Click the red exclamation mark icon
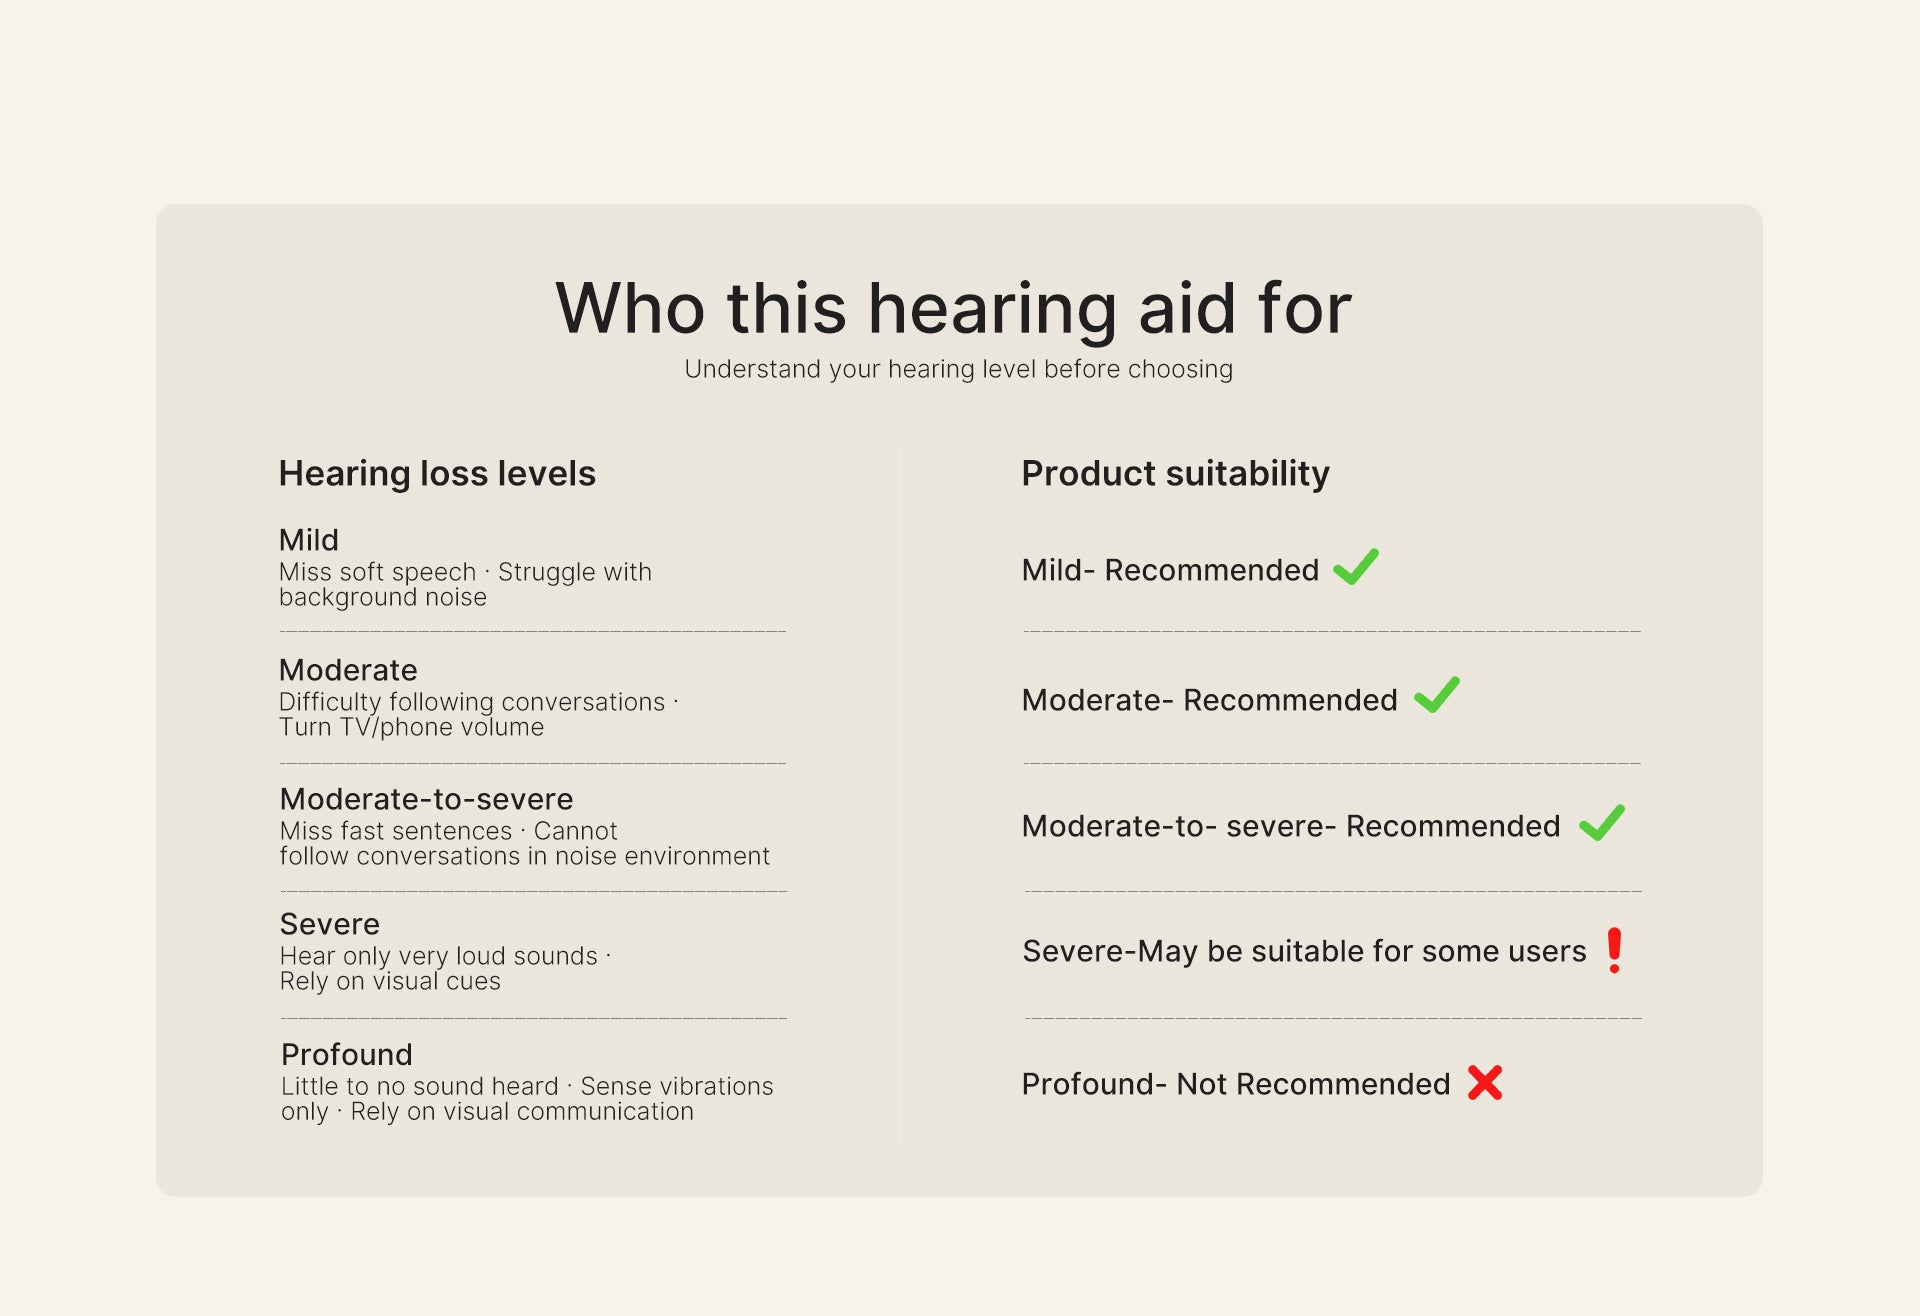This screenshot has height=1316, width=1920. click(x=1614, y=950)
